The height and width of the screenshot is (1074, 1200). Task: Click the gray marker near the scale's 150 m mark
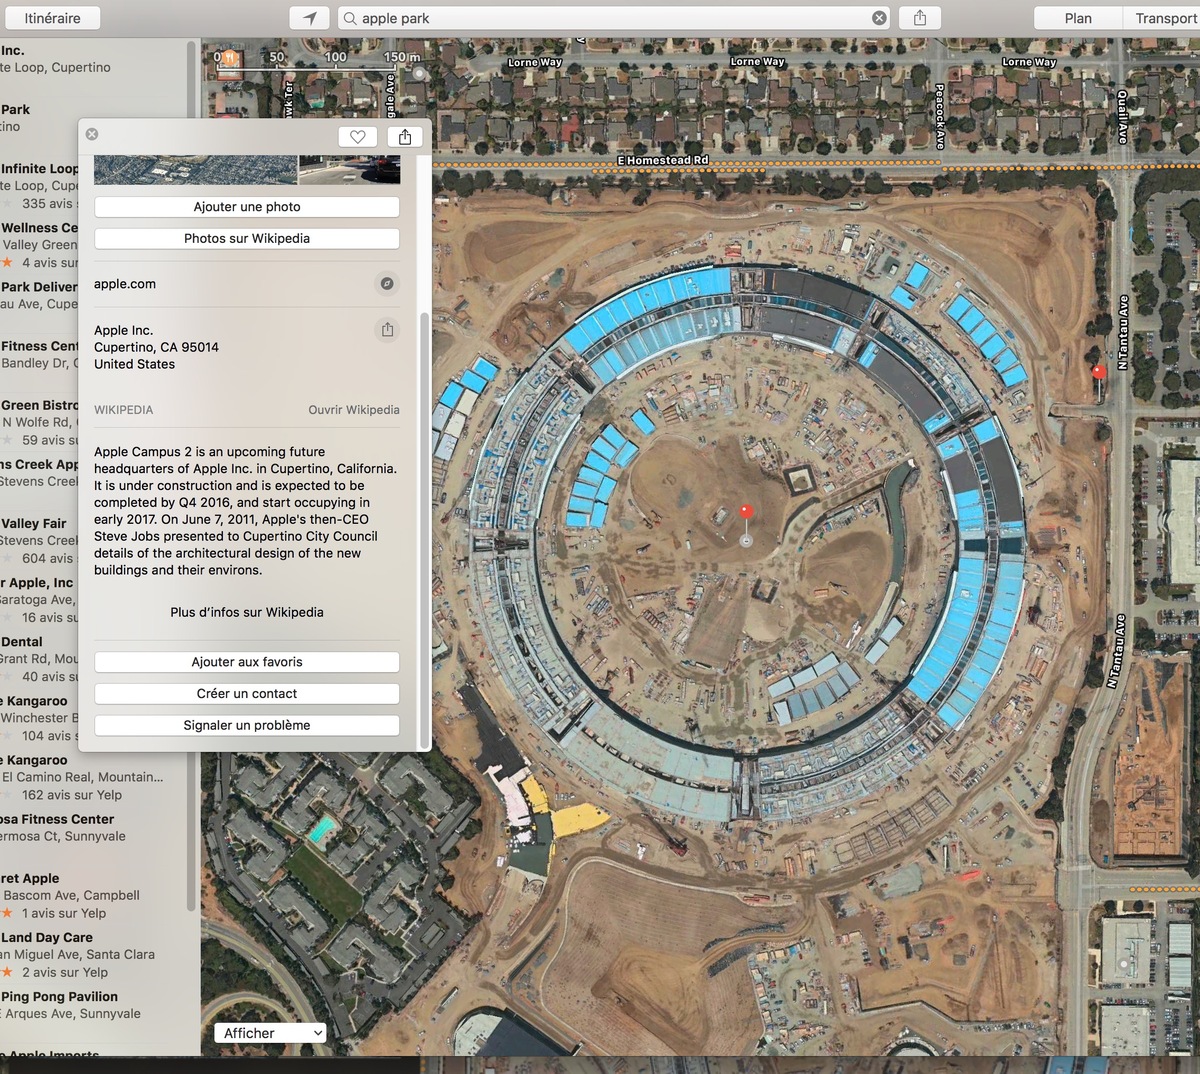(x=420, y=73)
